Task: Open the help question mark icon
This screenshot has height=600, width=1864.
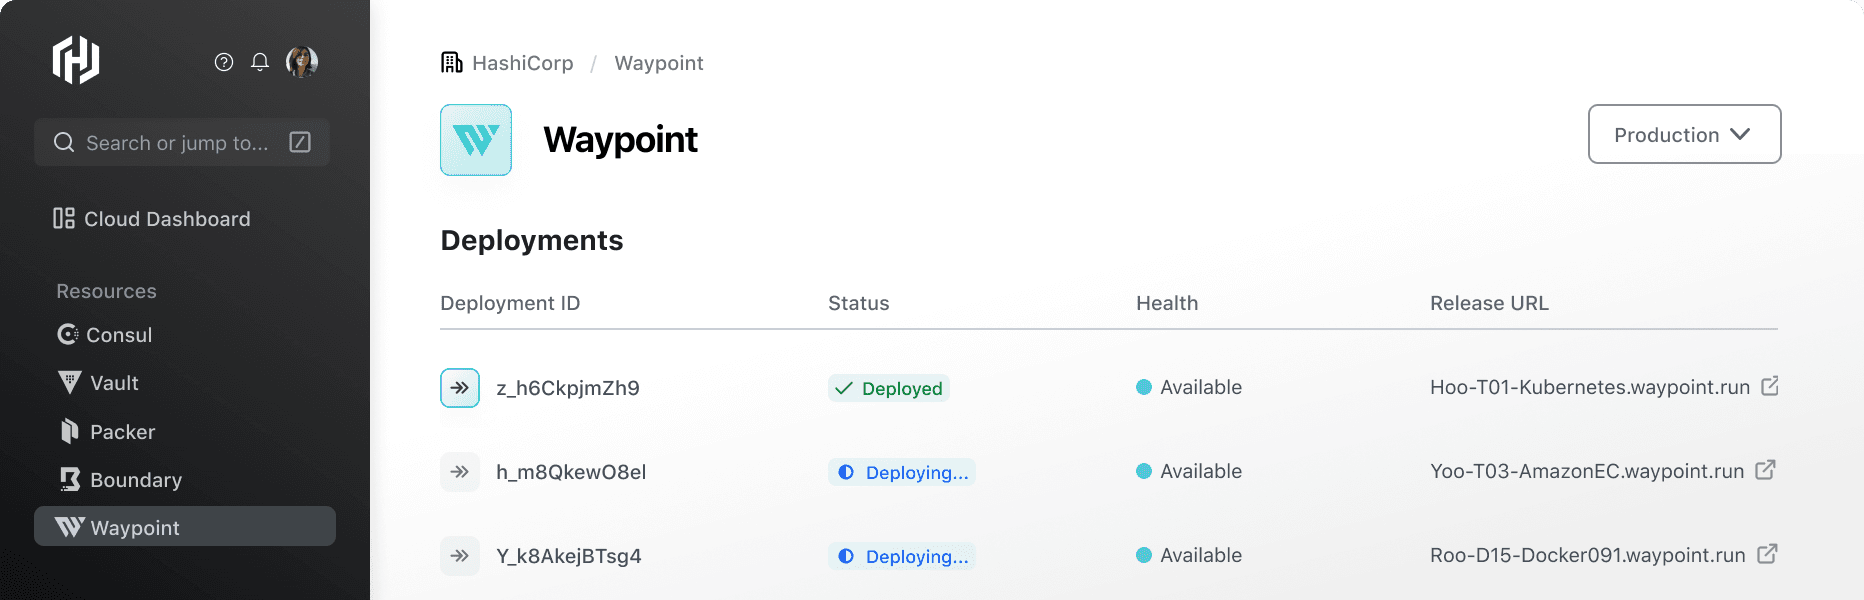Action: 224,62
